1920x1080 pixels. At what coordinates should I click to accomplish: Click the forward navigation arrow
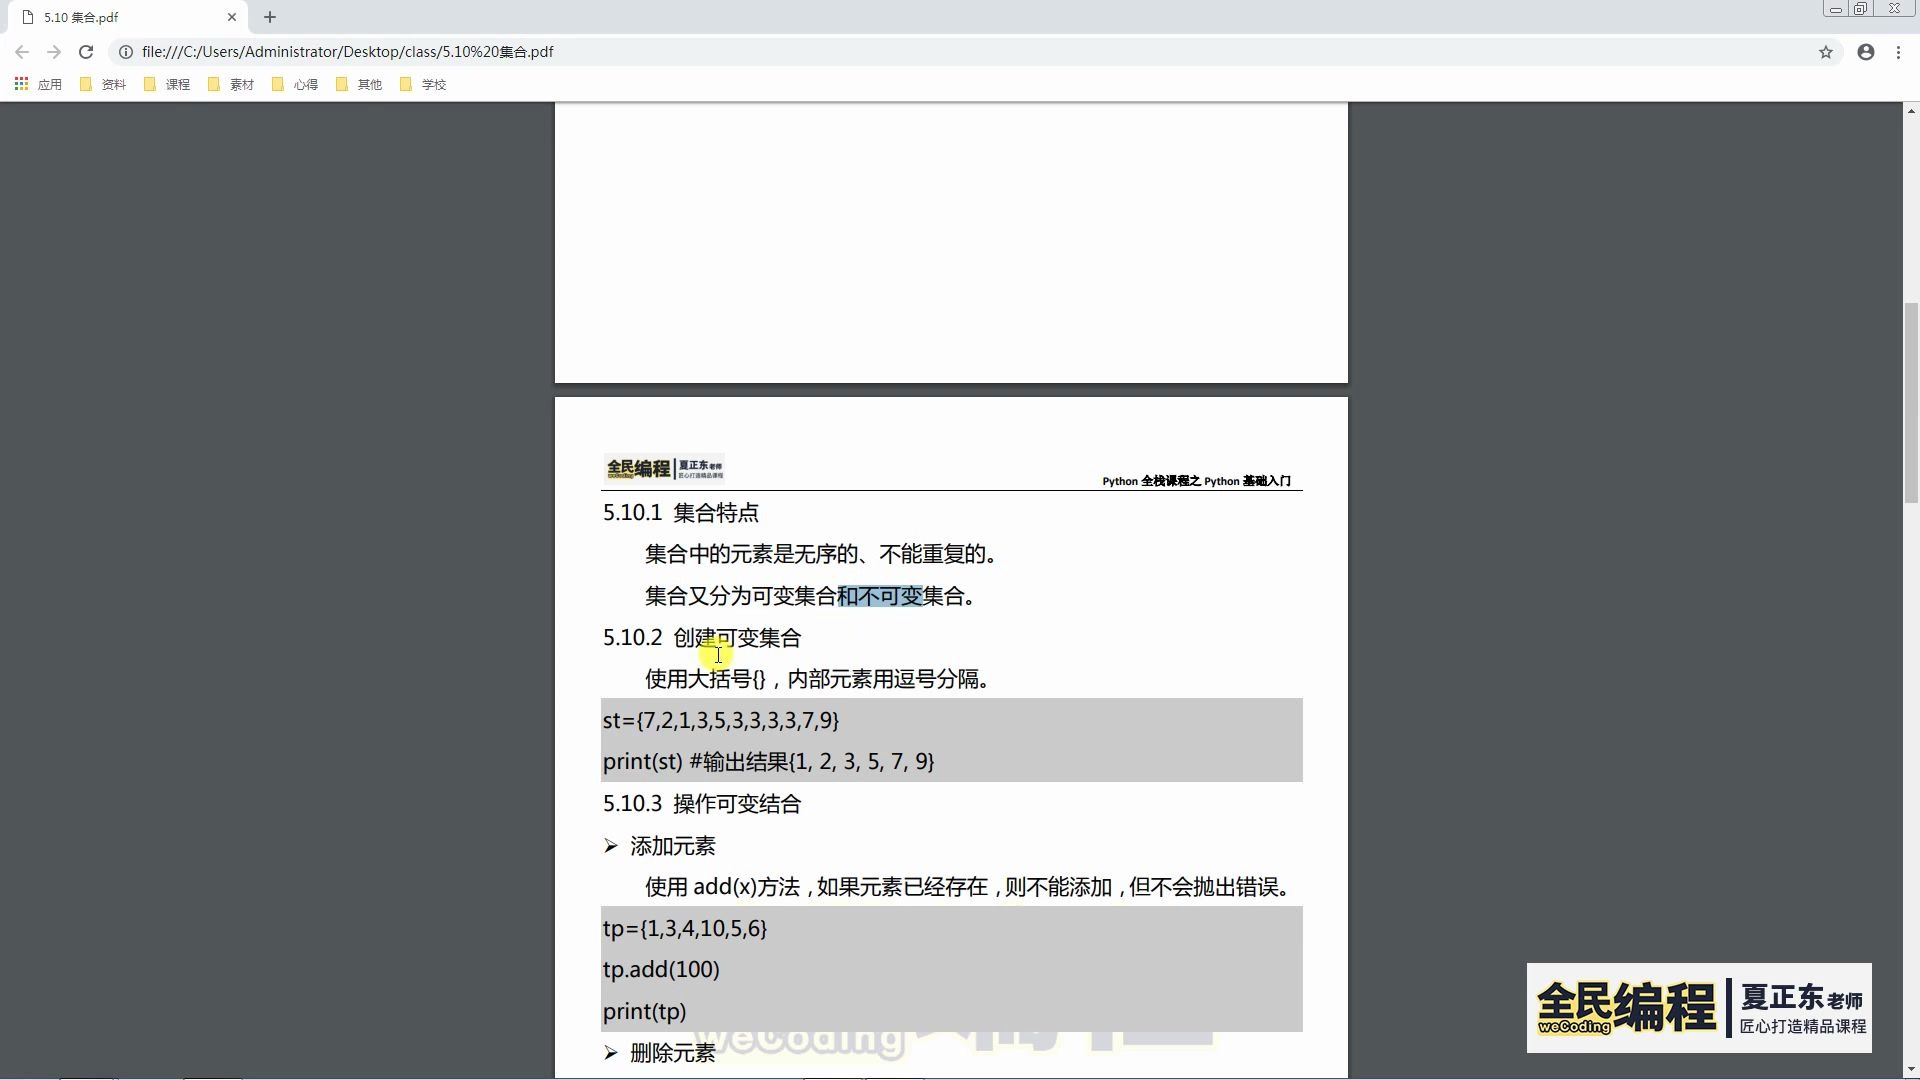point(54,52)
